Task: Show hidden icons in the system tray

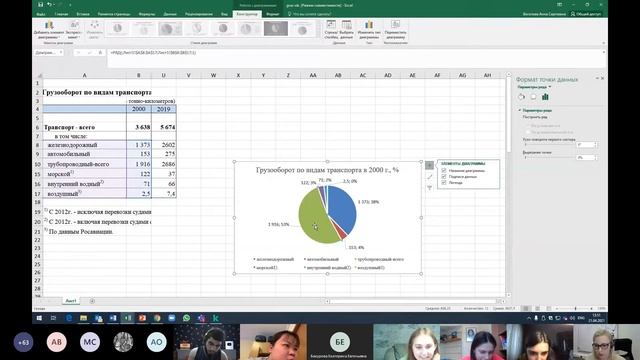Action: (529, 318)
